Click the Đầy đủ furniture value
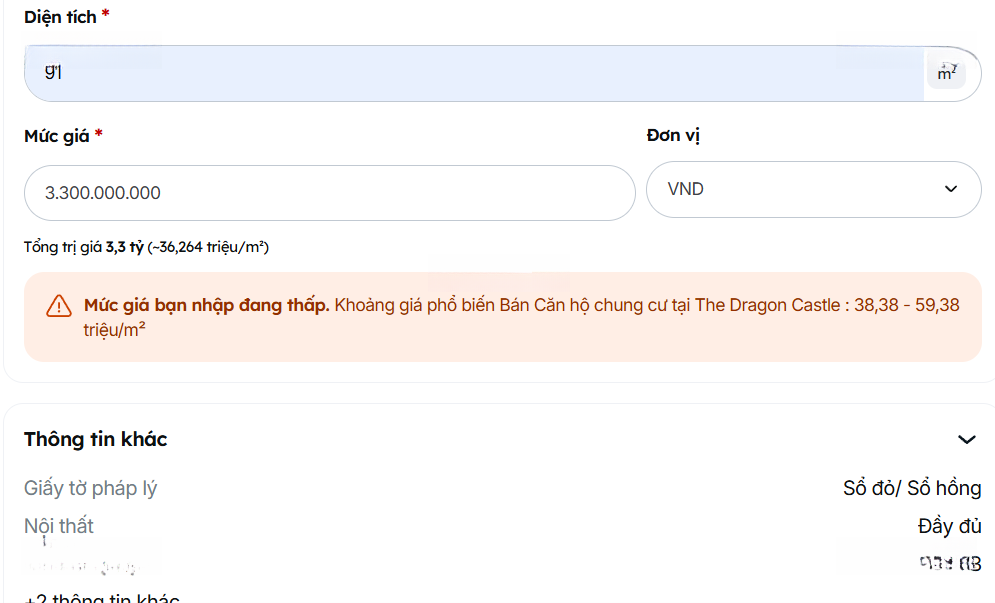Screen dimensions: 995x603 pos(949,526)
